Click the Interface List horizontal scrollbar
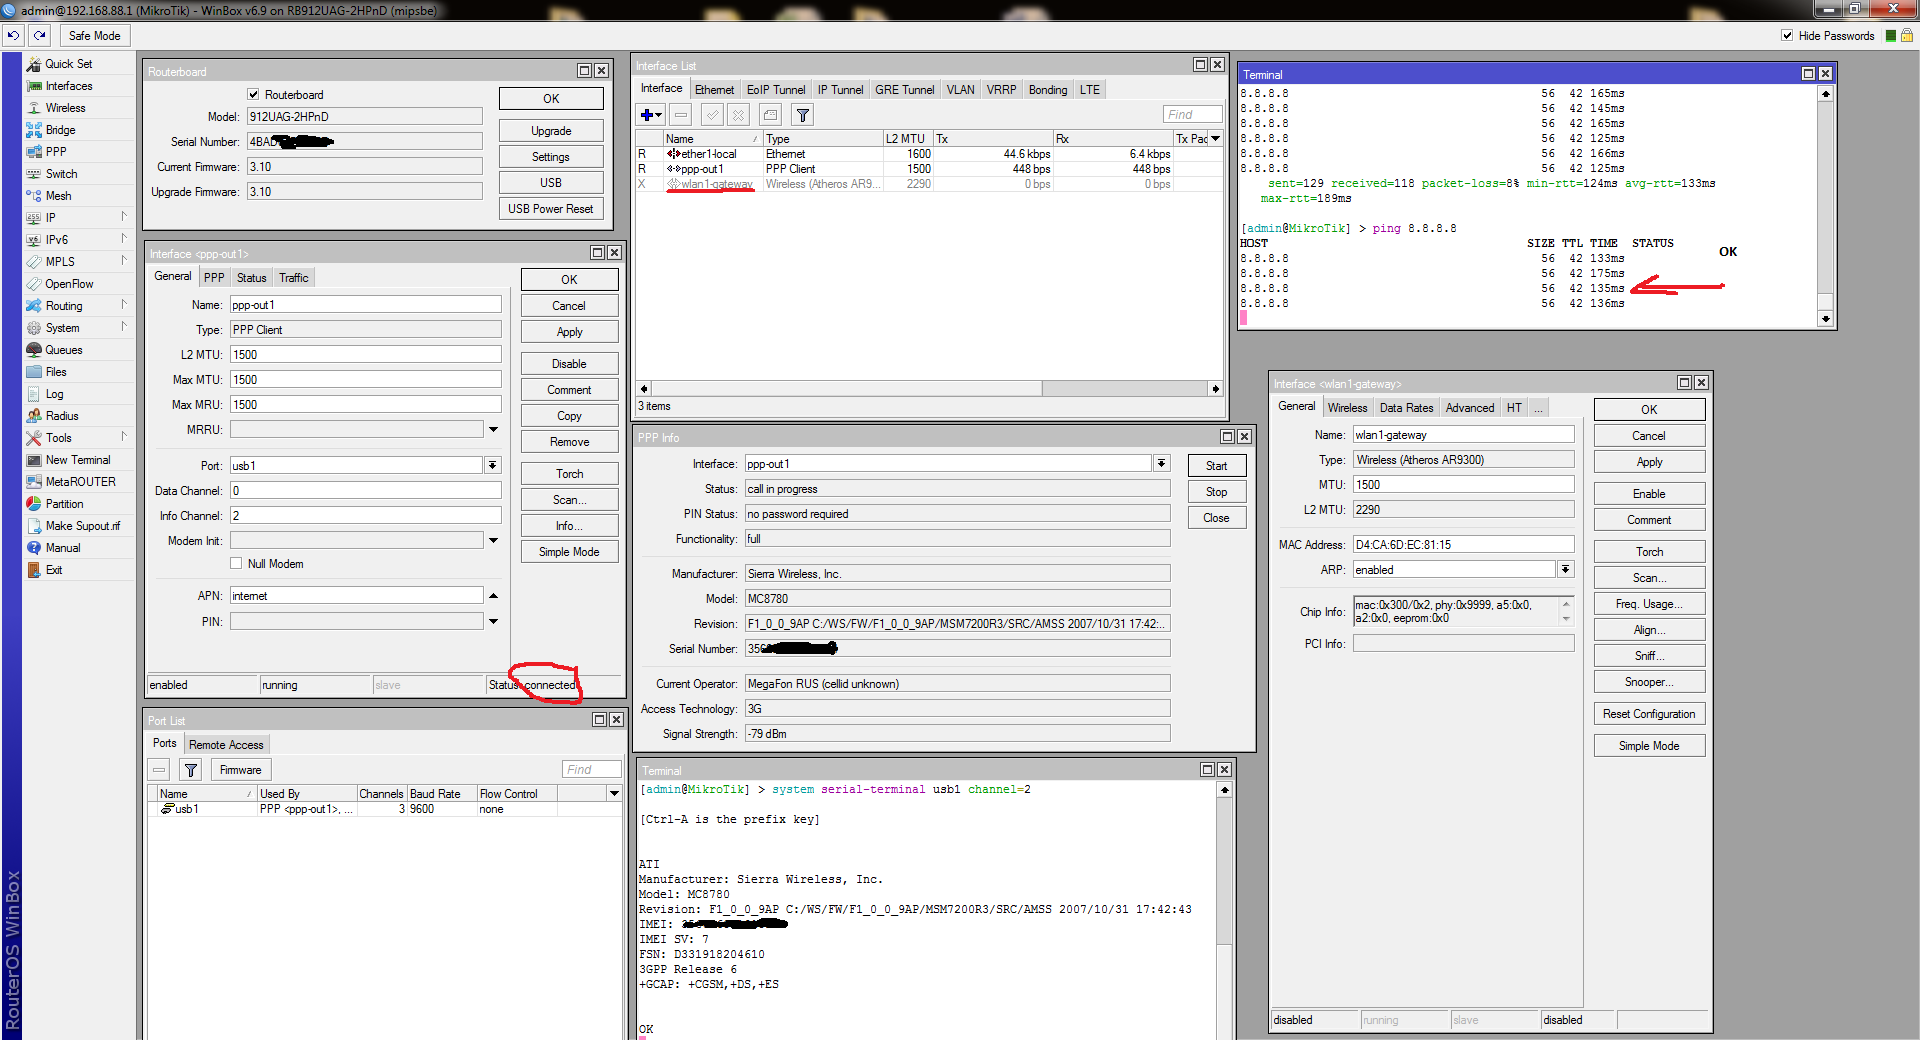The image size is (1920, 1040). [930, 389]
